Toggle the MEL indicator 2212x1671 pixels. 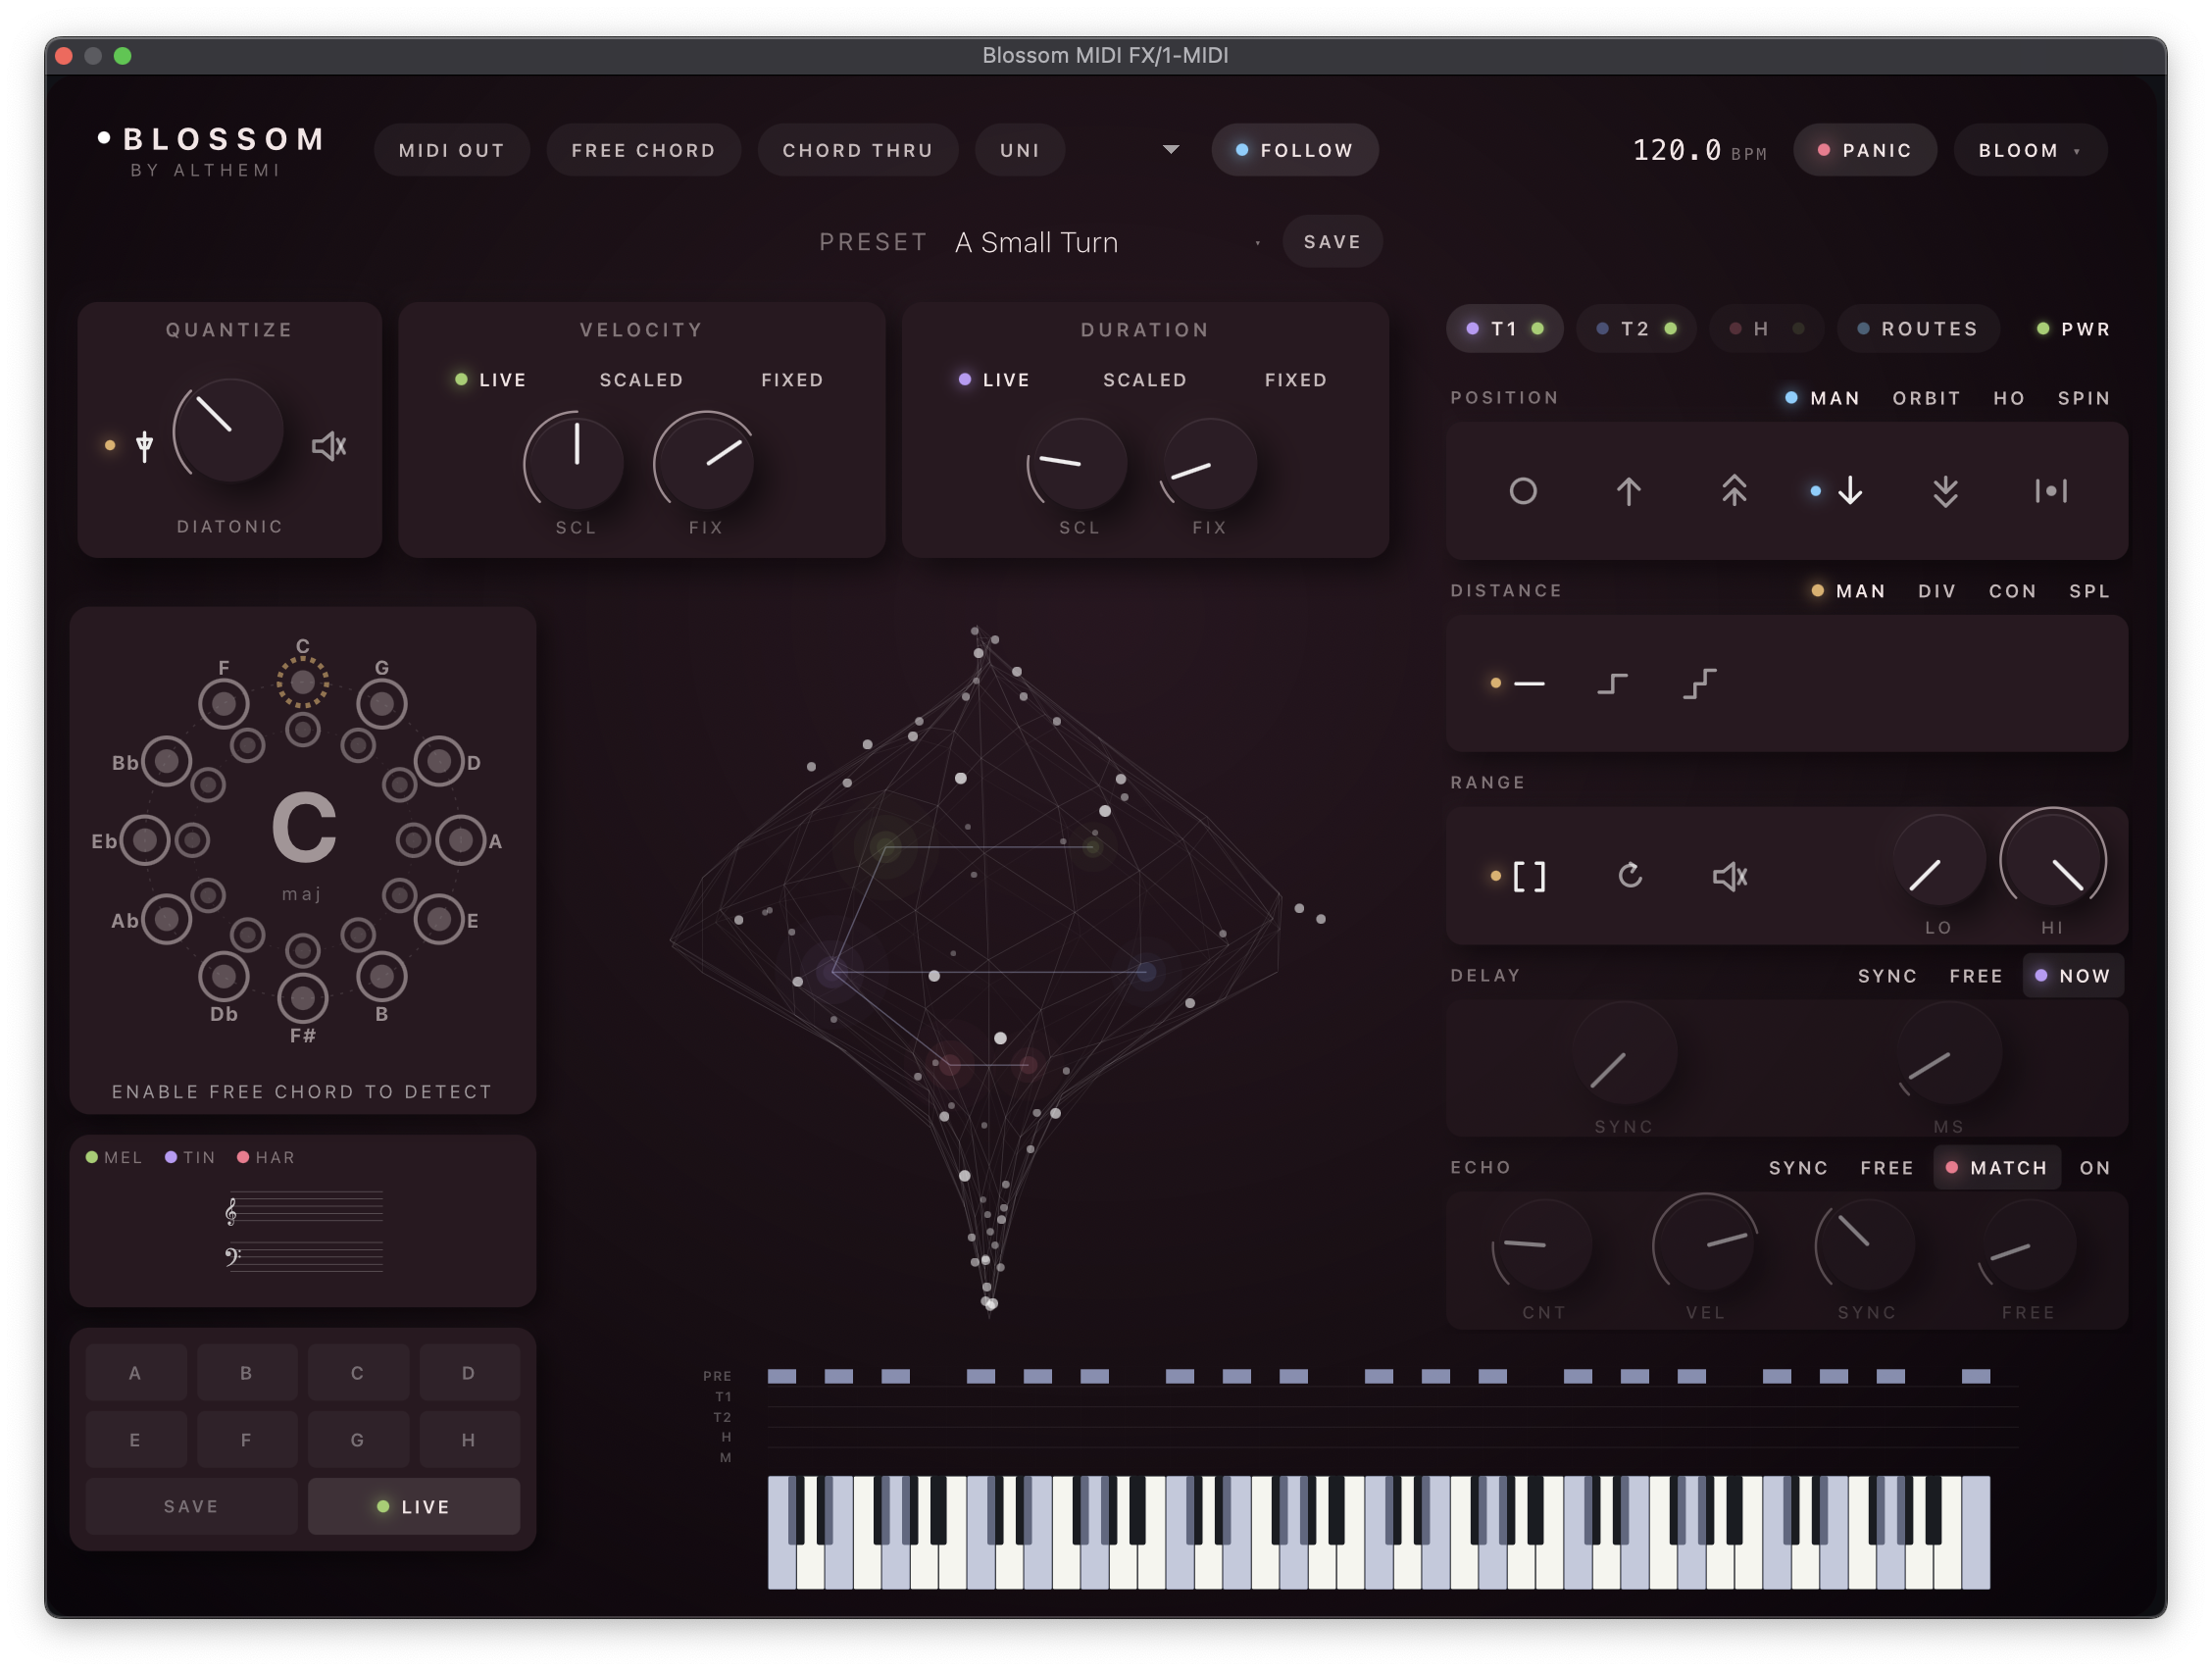coord(114,1157)
